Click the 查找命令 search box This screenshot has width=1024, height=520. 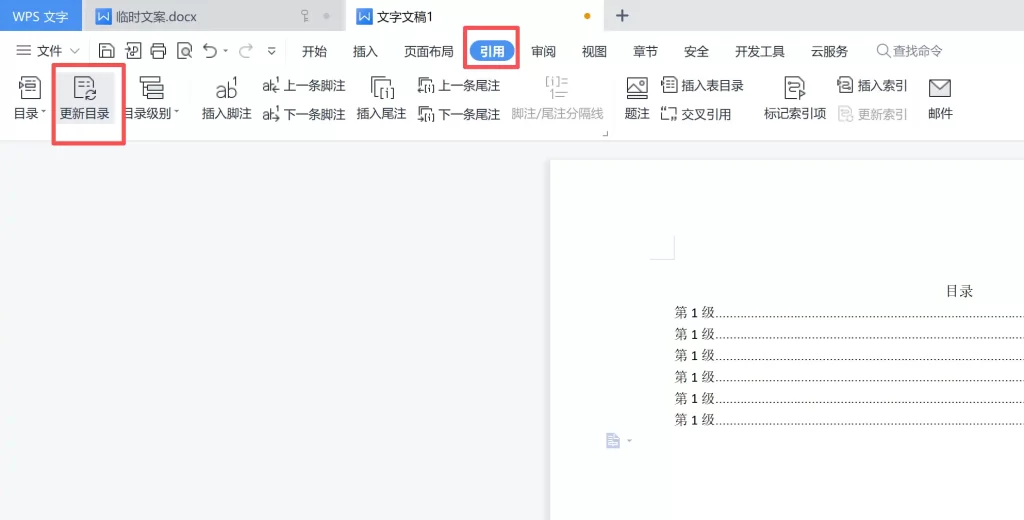[909, 51]
